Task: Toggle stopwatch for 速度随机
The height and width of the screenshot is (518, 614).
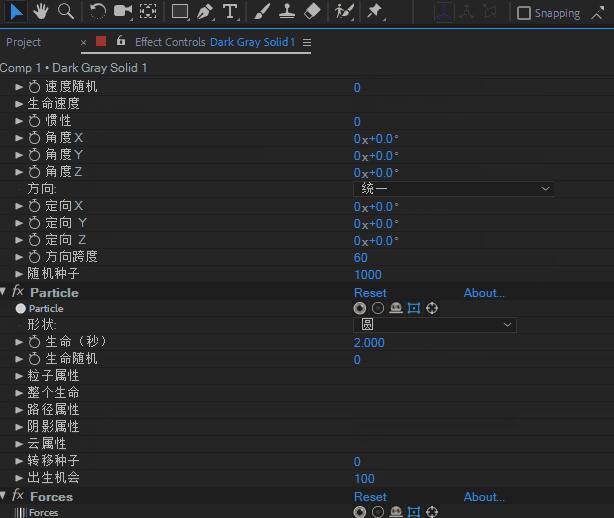Action: [34, 87]
